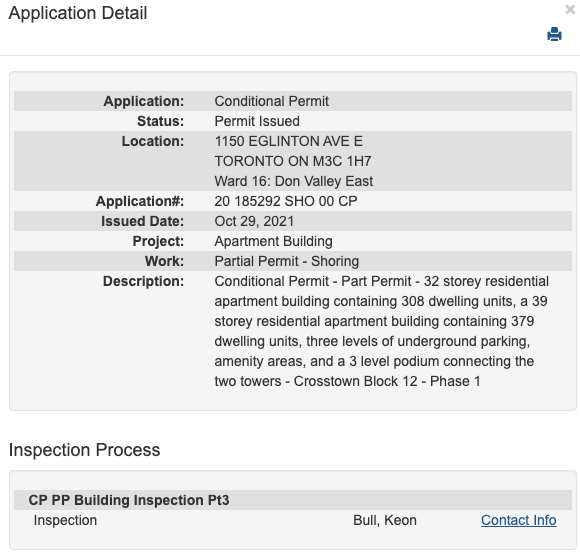Viewport: 580px width, 554px height.
Task: Close the Application Detail dialog
Action: (x=570, y=9)
